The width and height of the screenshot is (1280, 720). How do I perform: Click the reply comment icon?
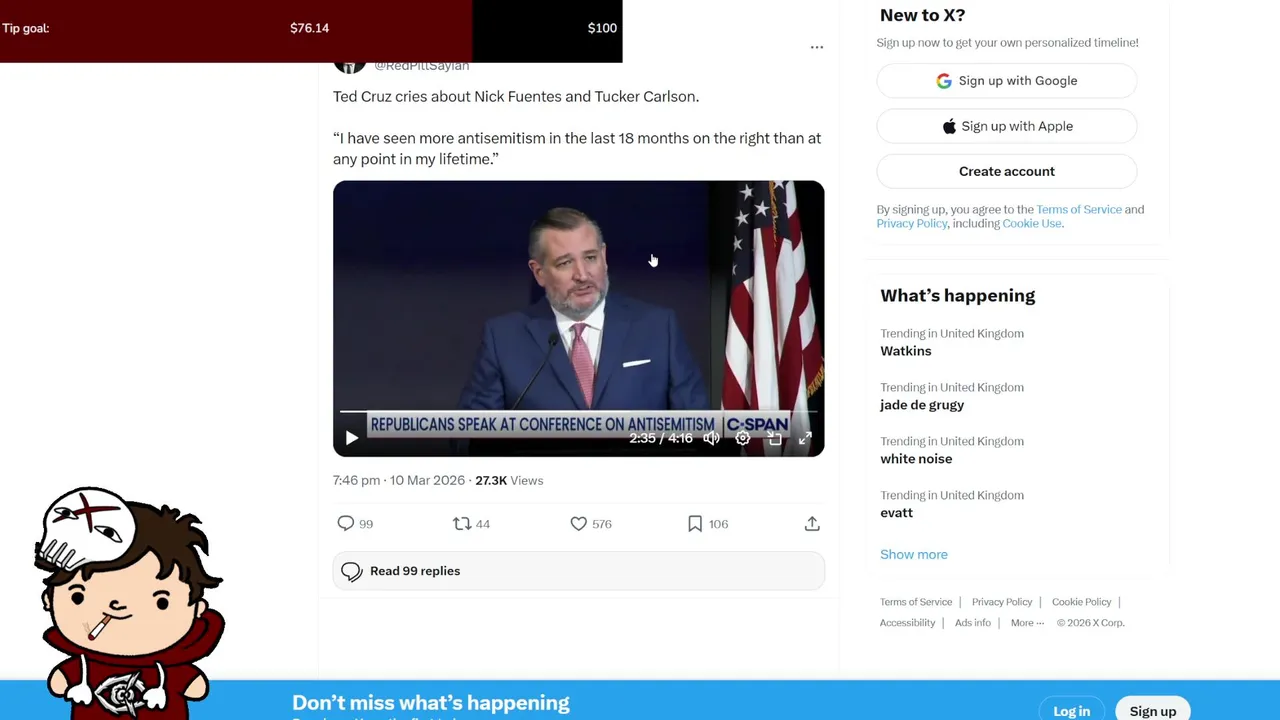click(346, 523)
